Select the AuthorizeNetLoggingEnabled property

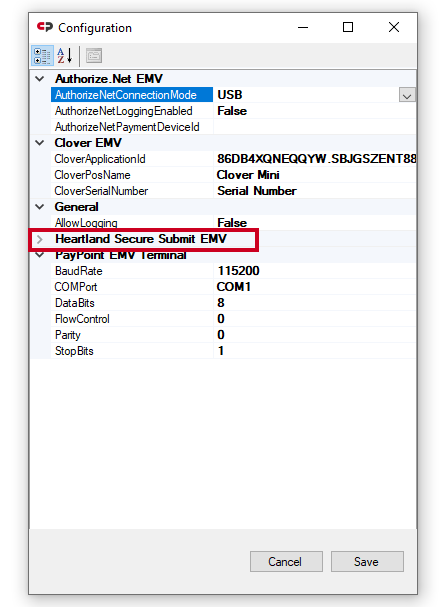[132, 111]
